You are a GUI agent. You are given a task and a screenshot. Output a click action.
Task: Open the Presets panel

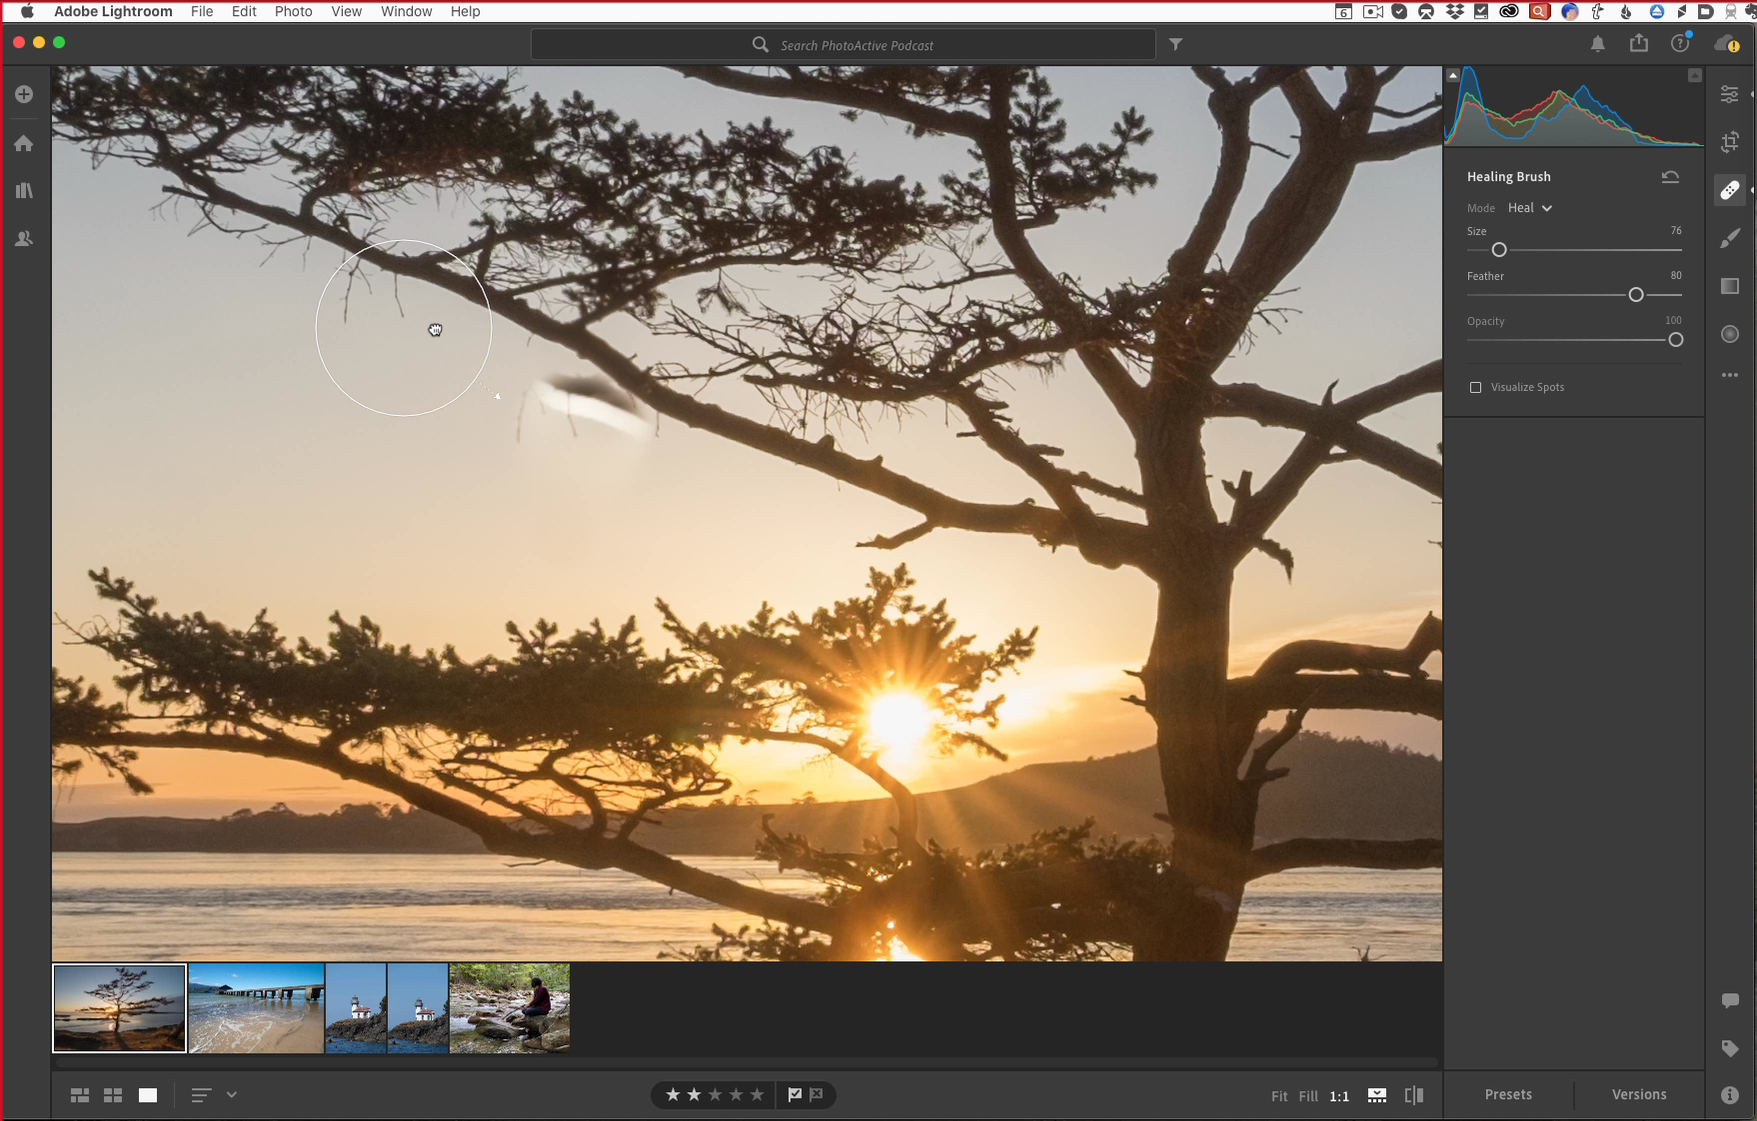tap(1508, 1095)
